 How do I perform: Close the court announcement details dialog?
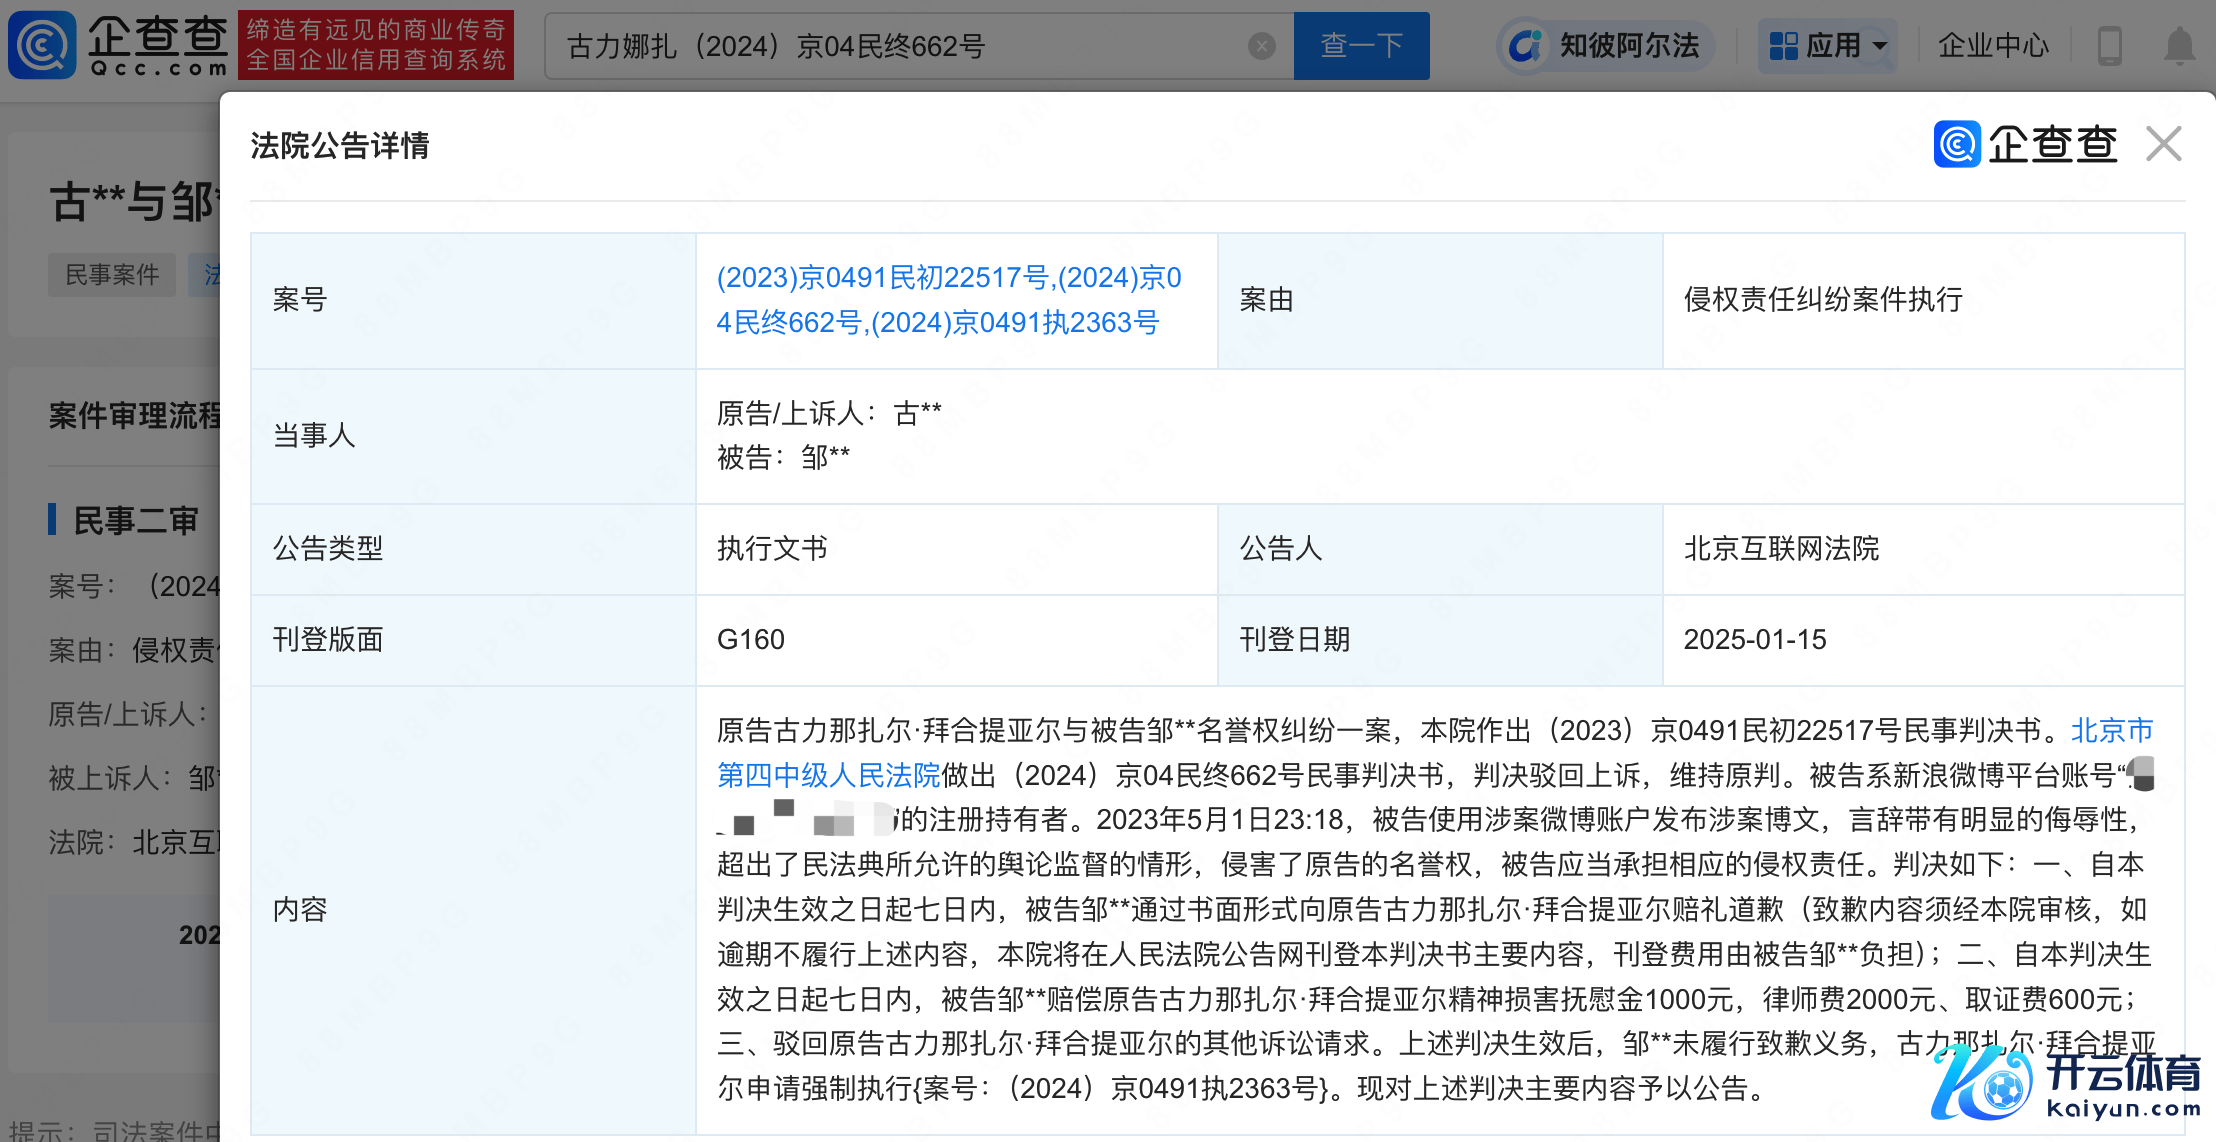pos(2163,145)
